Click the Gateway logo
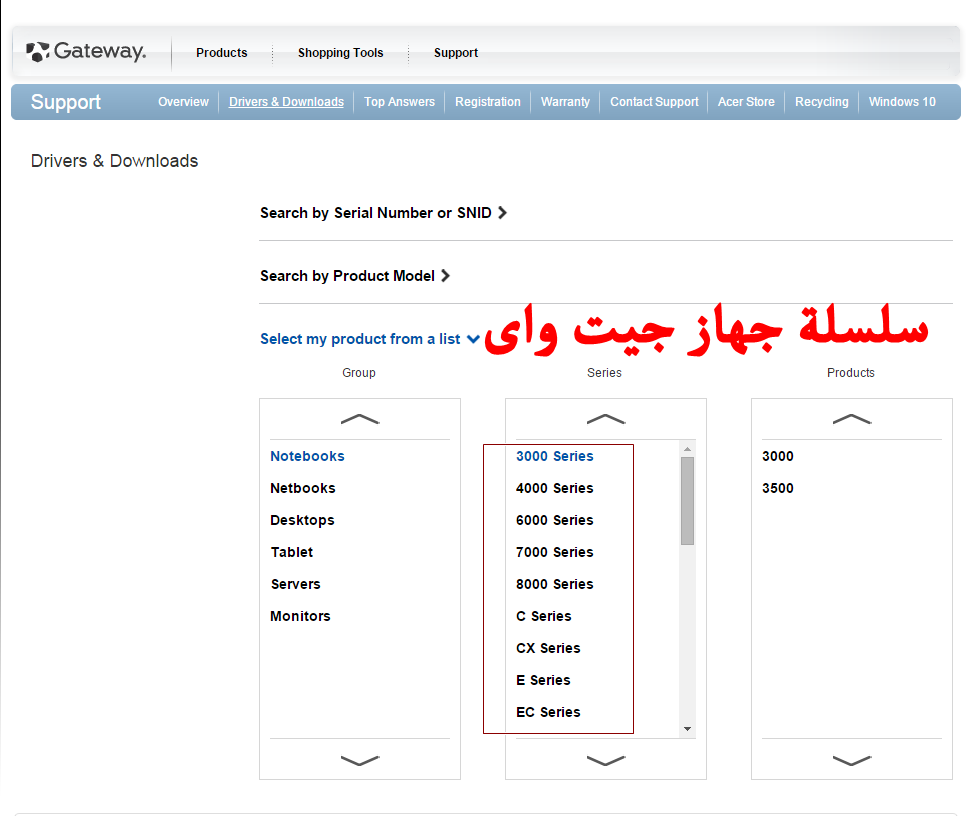The width and height of the screenshot is (970, 816). coord(86,51)
